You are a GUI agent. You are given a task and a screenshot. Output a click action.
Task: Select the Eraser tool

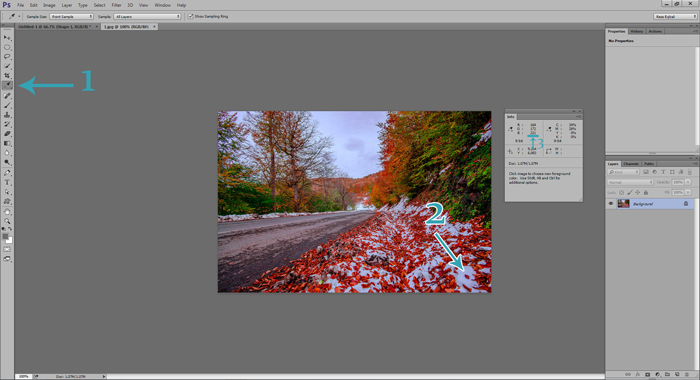[7, 134]
